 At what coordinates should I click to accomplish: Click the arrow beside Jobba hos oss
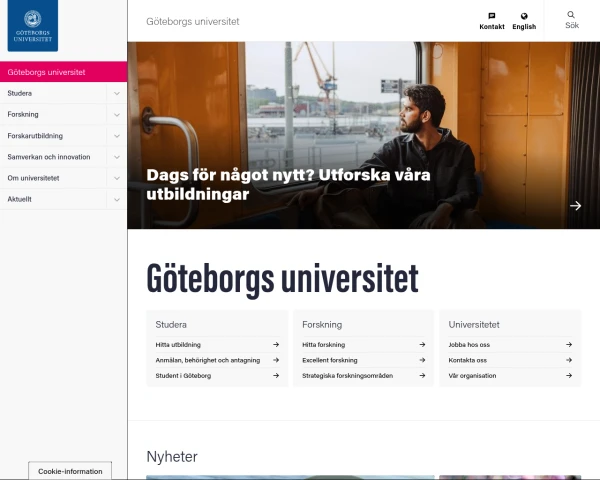[569, 344]
